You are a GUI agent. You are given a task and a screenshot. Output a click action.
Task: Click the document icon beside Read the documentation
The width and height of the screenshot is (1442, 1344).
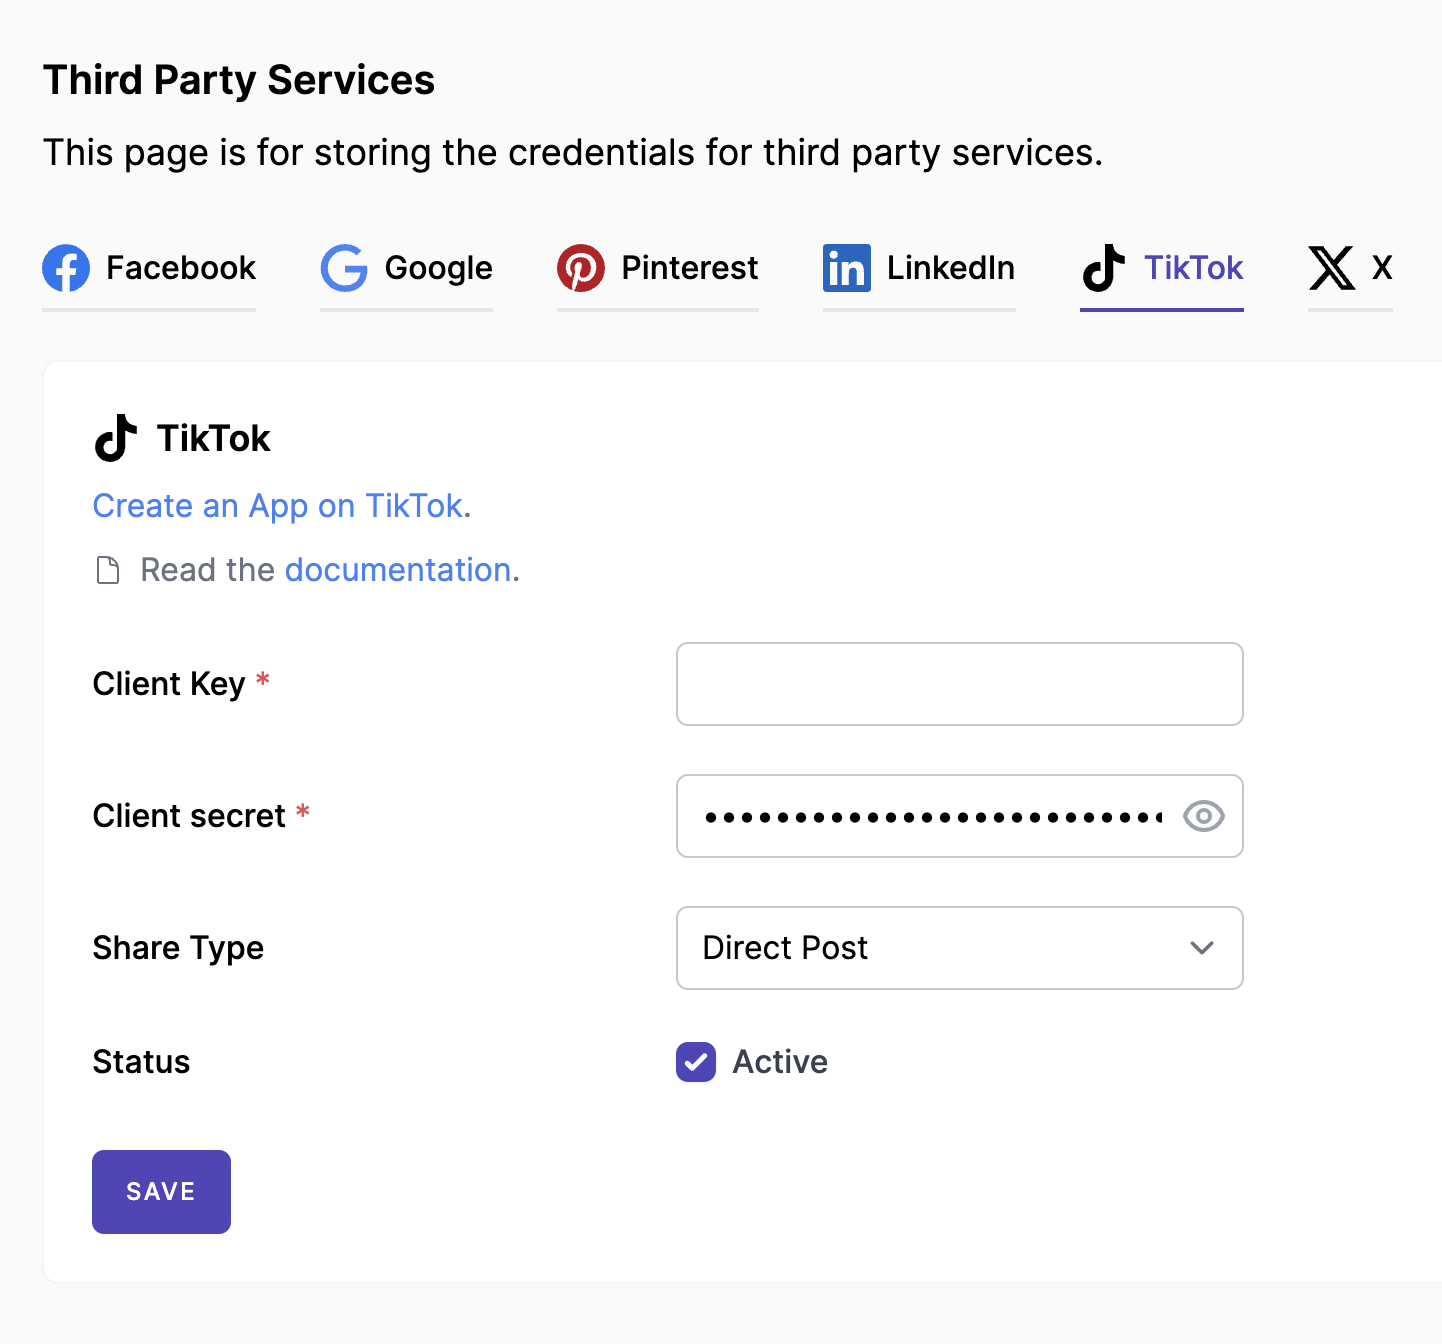pos(107,570)
